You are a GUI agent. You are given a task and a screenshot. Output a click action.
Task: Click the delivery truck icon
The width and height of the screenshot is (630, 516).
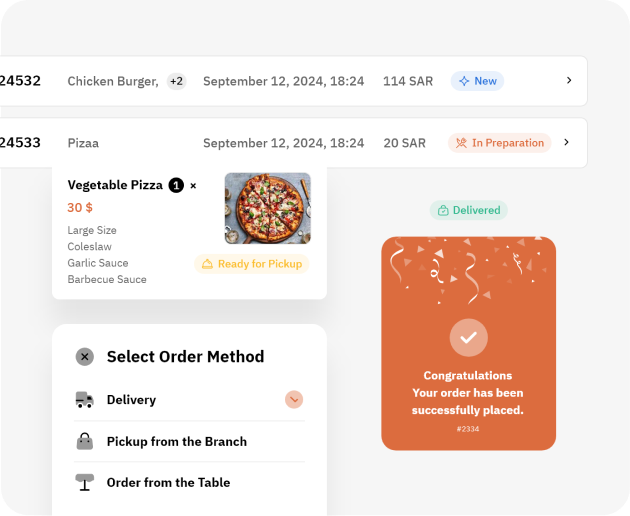85,400
